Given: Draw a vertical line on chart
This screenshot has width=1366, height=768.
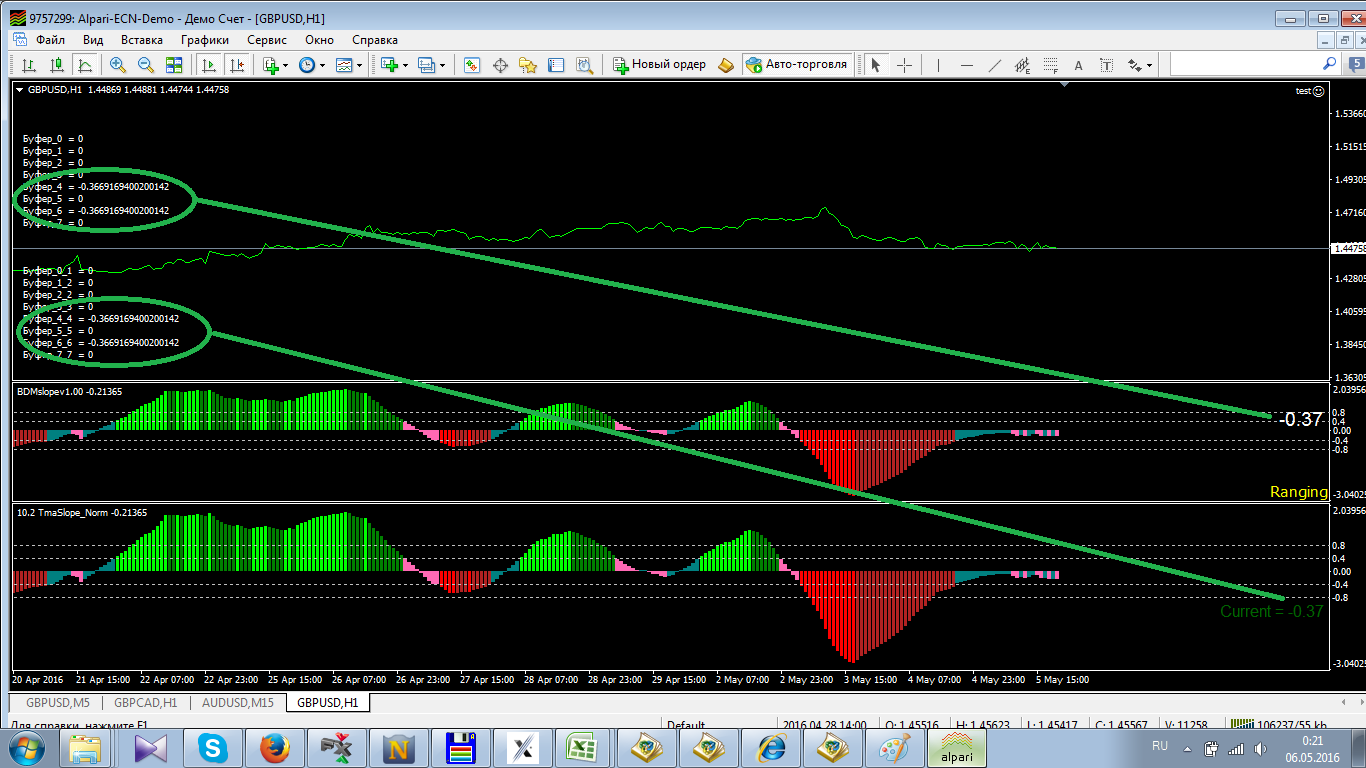Looking at the screenshot, I should click(938, 65).
